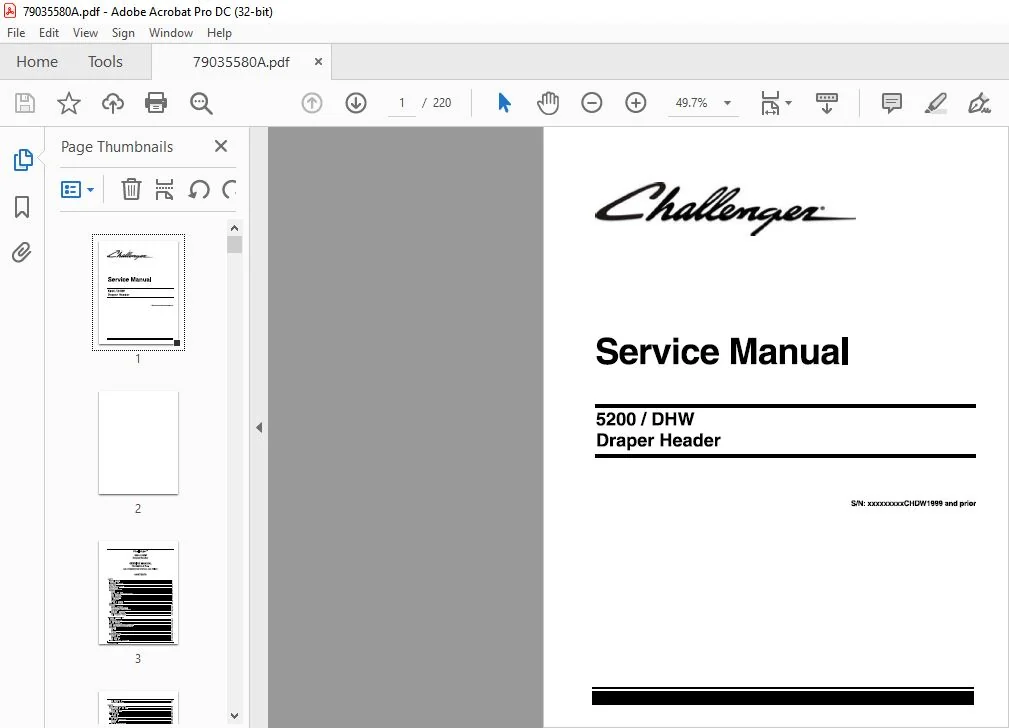This screenshot has width=1009, height=728.
Task: Open the Sign menu
Action: coord(123,33)
